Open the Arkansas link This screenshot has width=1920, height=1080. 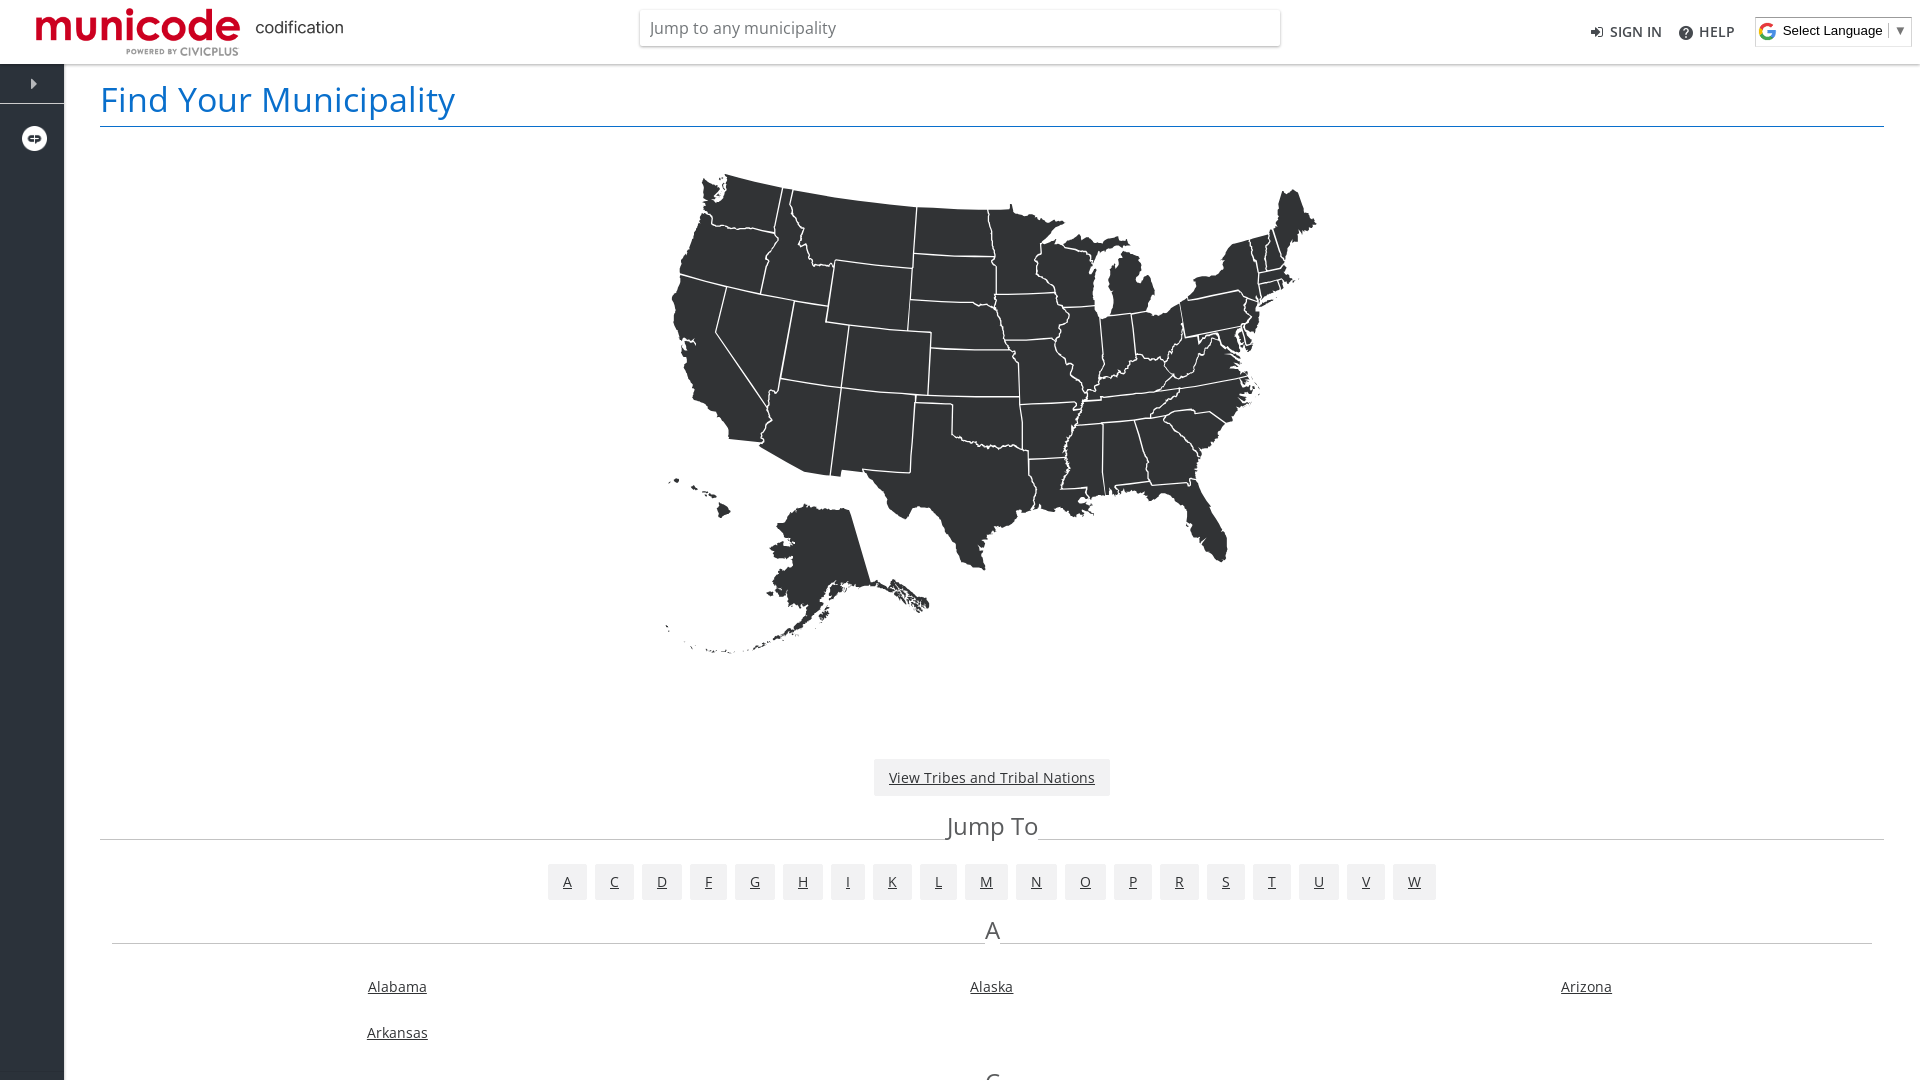(x=397, y=1033)
